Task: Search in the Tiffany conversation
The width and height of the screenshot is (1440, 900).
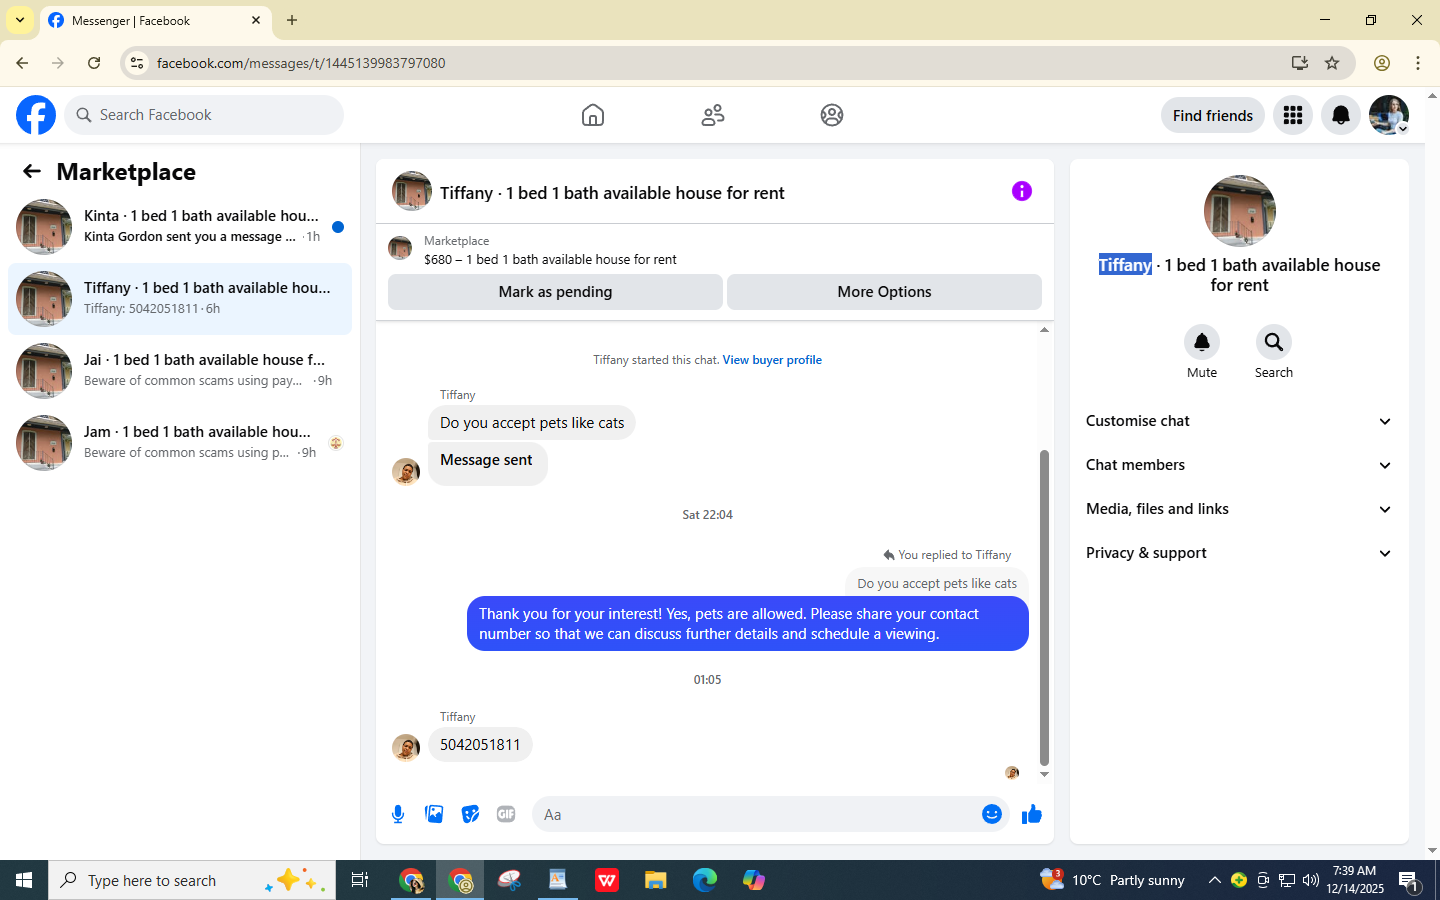Action: tap(1274, 342)
